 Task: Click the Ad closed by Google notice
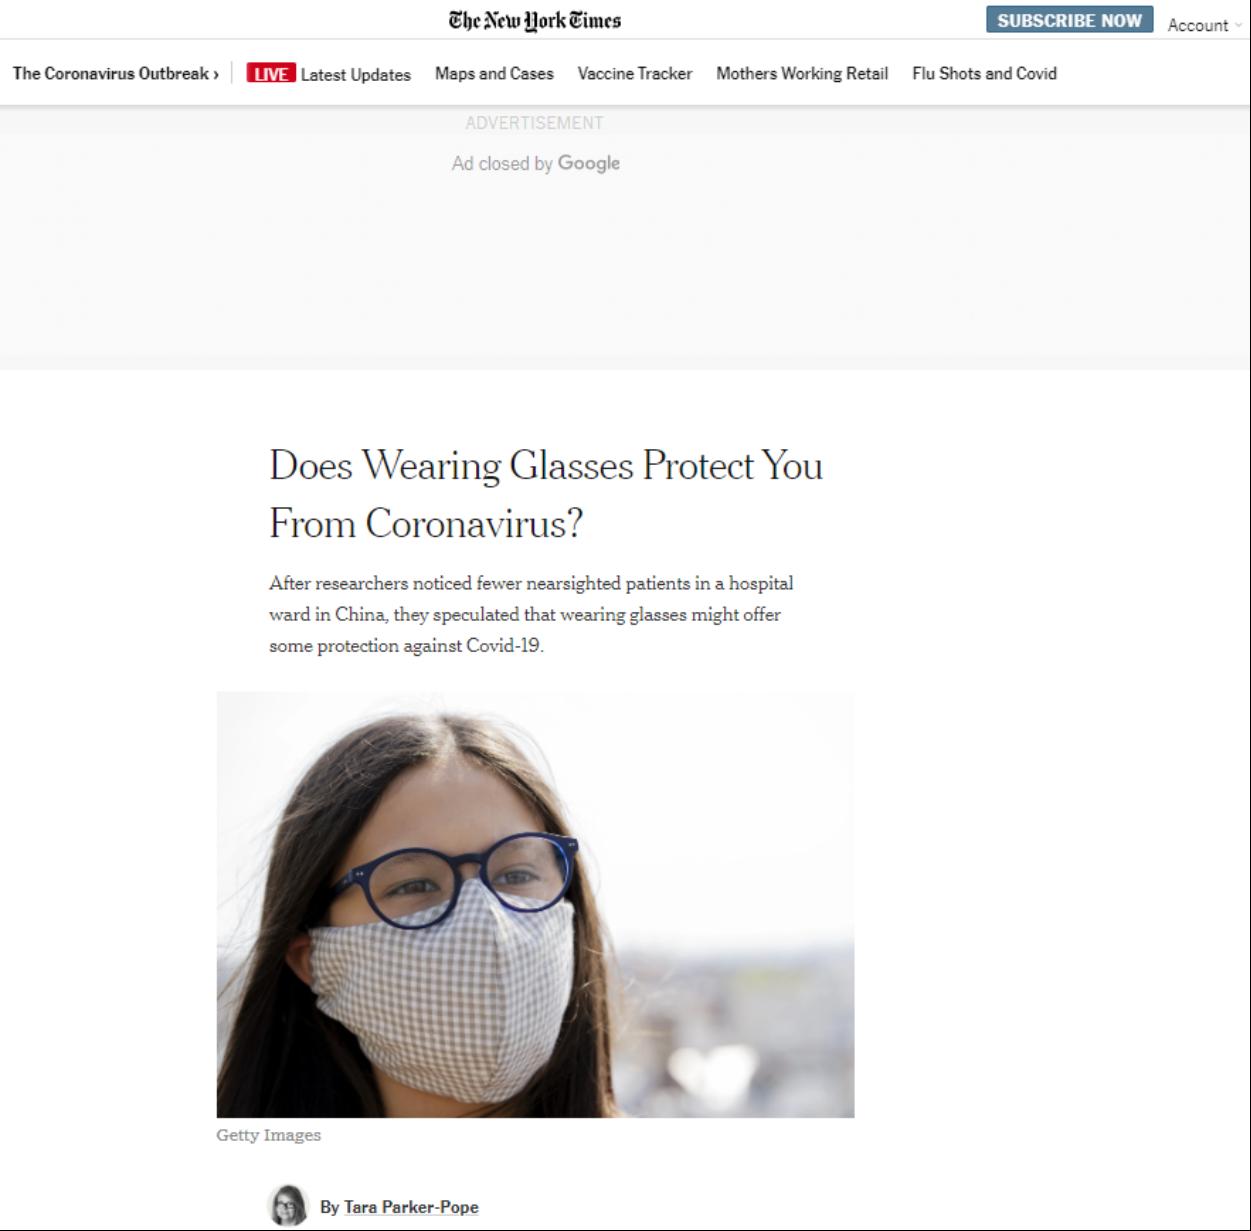(x=536, y=163)
